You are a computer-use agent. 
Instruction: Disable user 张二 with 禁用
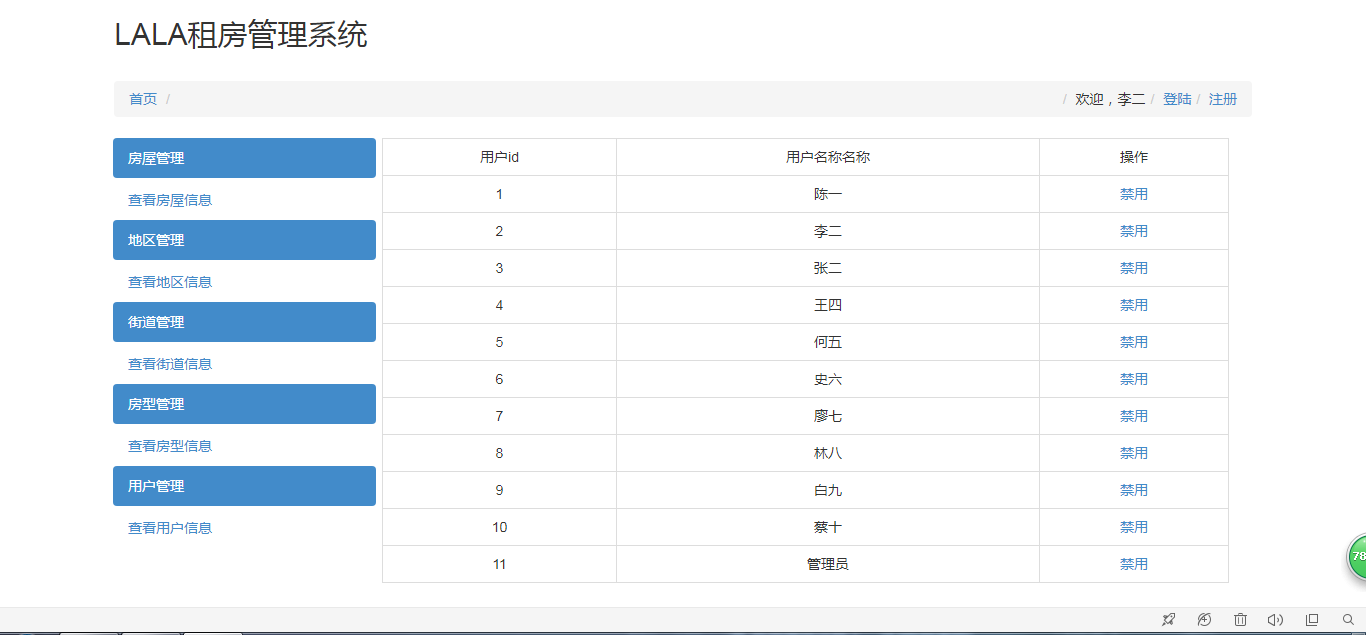1134,268
